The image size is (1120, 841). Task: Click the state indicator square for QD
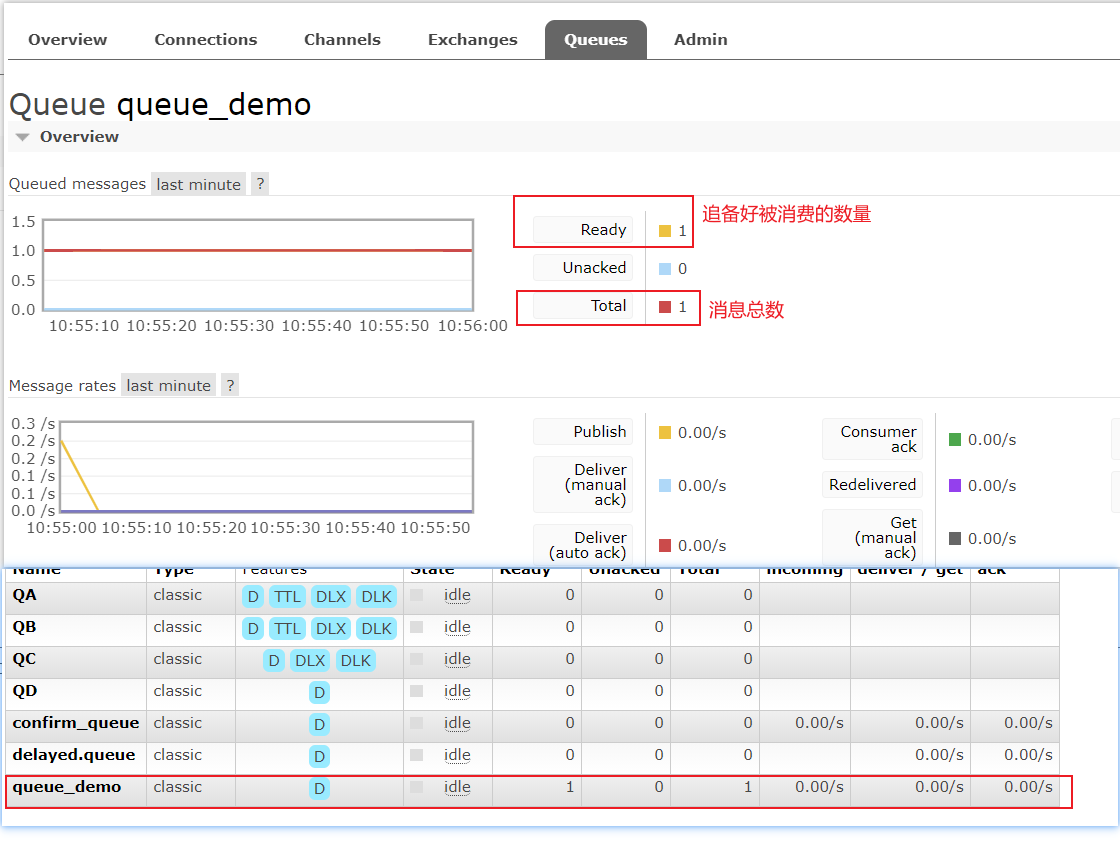coord(417,692)
